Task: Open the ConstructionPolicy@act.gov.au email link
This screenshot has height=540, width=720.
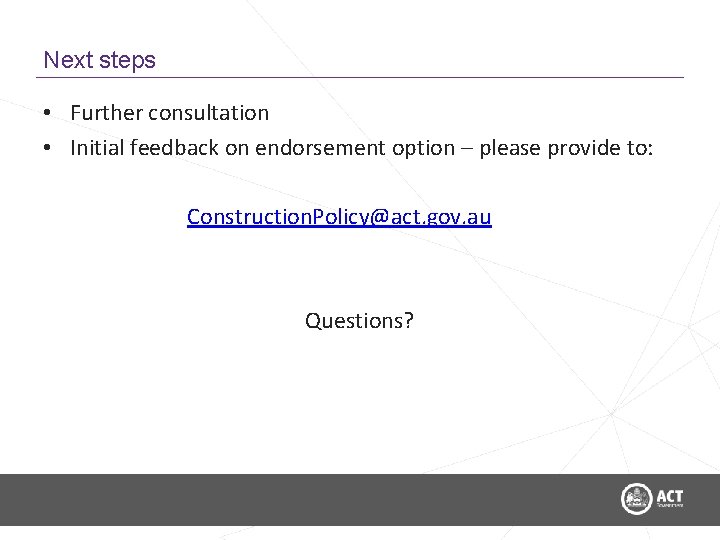Action: (339, 216)
